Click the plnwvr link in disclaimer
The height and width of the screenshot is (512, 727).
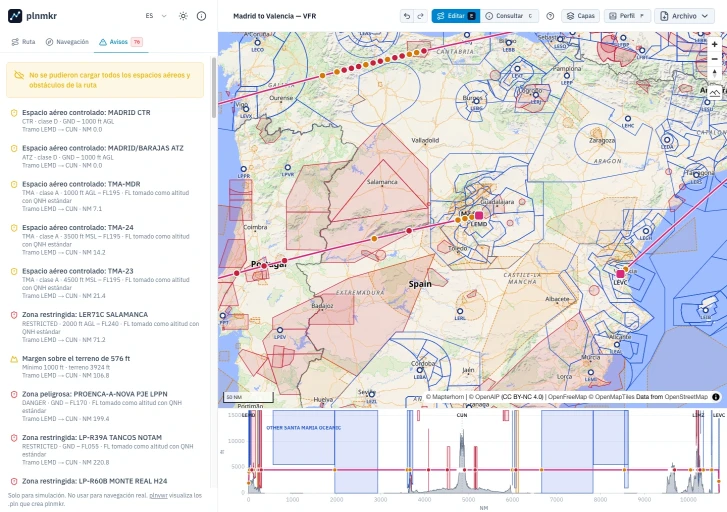point(158,495)
